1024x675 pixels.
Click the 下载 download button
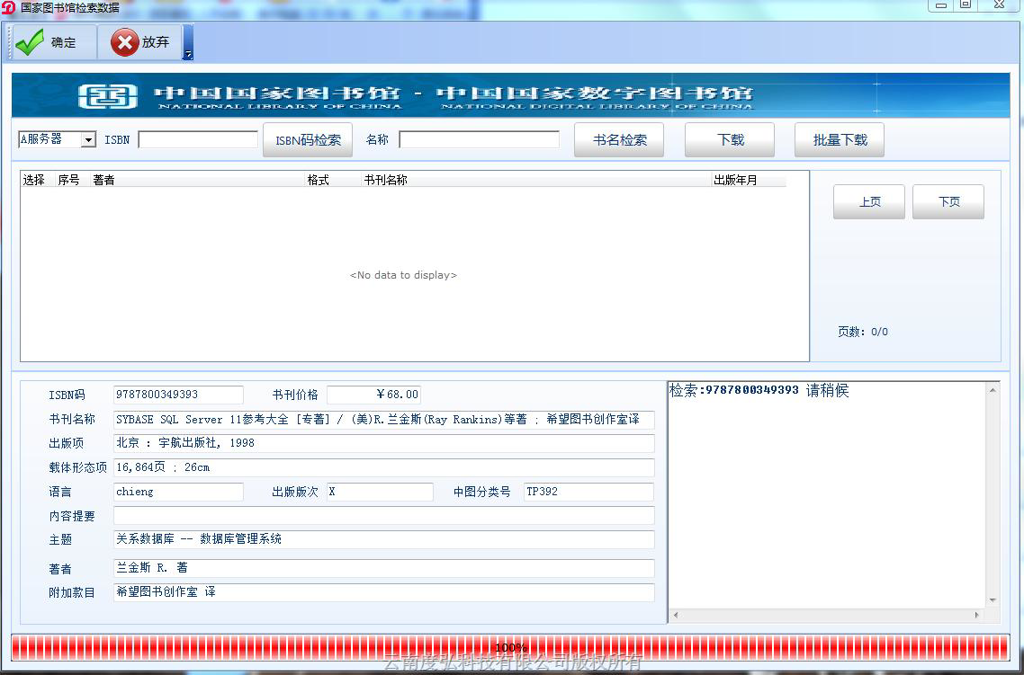[x=730, y=140]
